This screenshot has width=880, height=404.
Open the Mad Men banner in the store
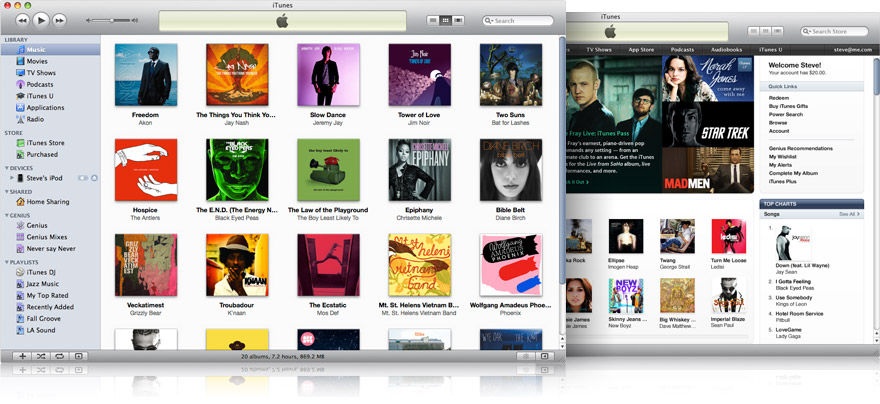pyautogui.click(x=708, y=170)
